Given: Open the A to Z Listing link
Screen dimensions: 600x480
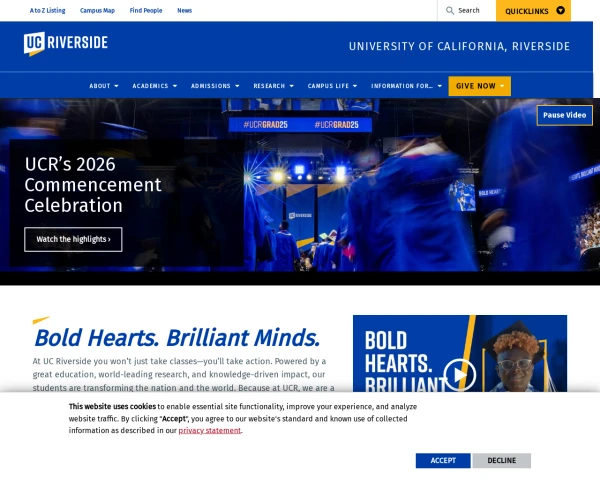Looking at the screenshot, I should point(47,10).
